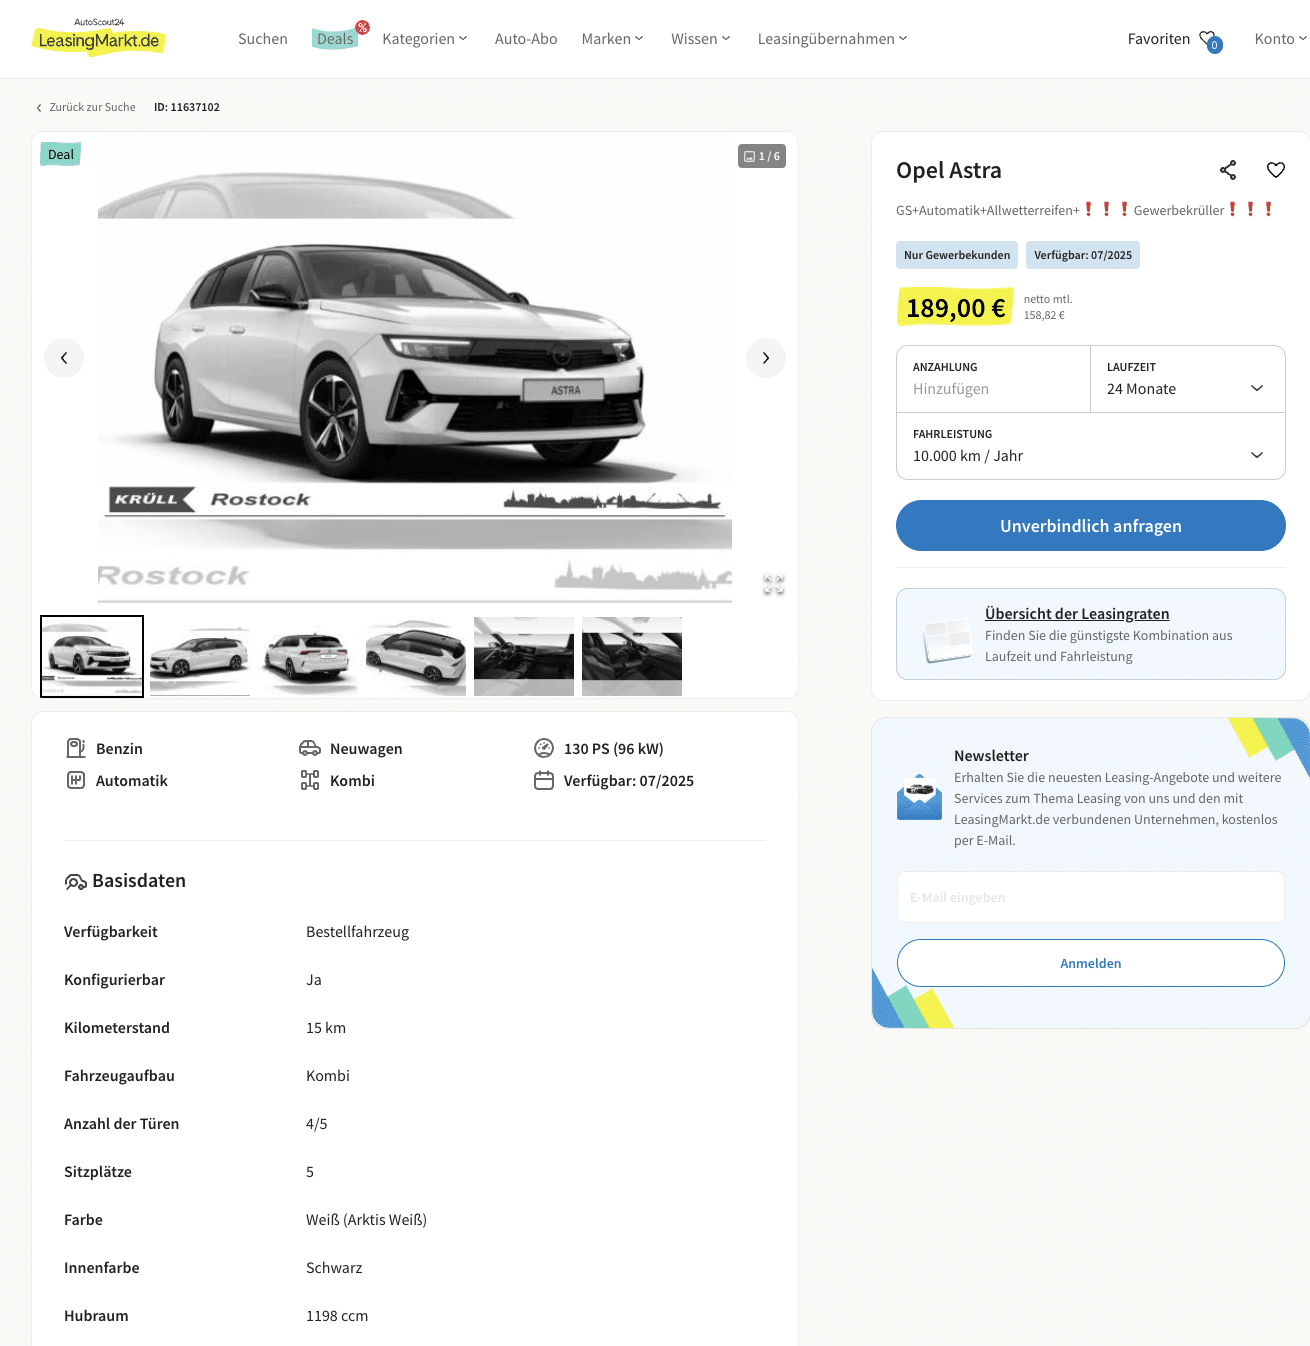Click the 1198 ccm value
The height and width of the screenshot is (1346, 1310).
[337, 1316]
